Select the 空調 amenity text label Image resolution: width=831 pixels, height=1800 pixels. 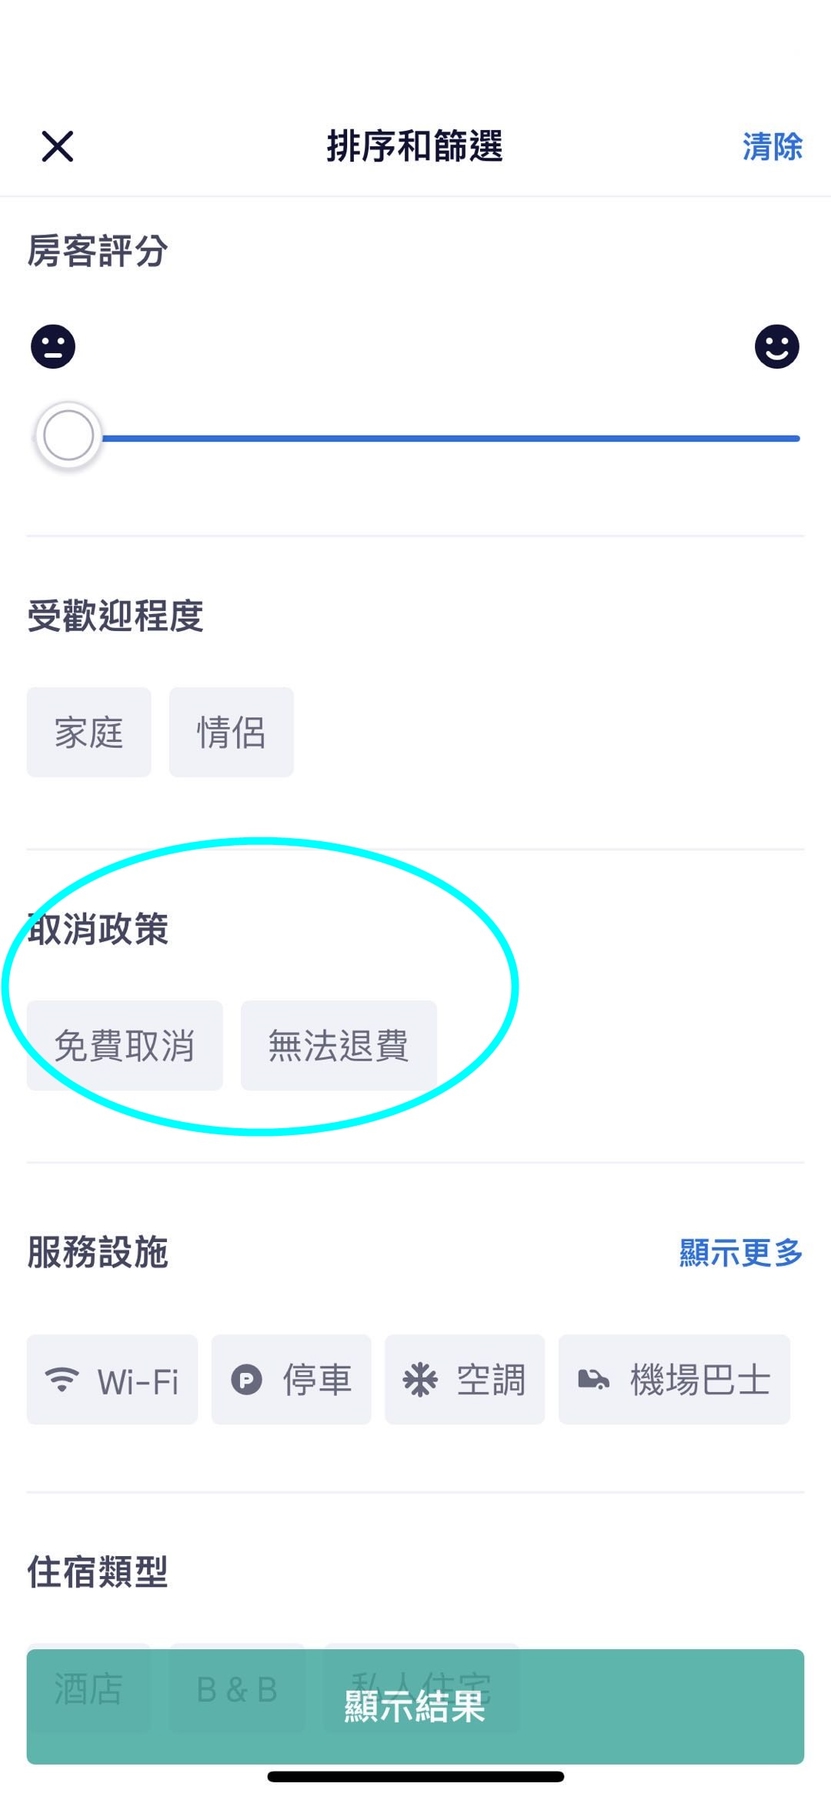(x=491, y=1380)
